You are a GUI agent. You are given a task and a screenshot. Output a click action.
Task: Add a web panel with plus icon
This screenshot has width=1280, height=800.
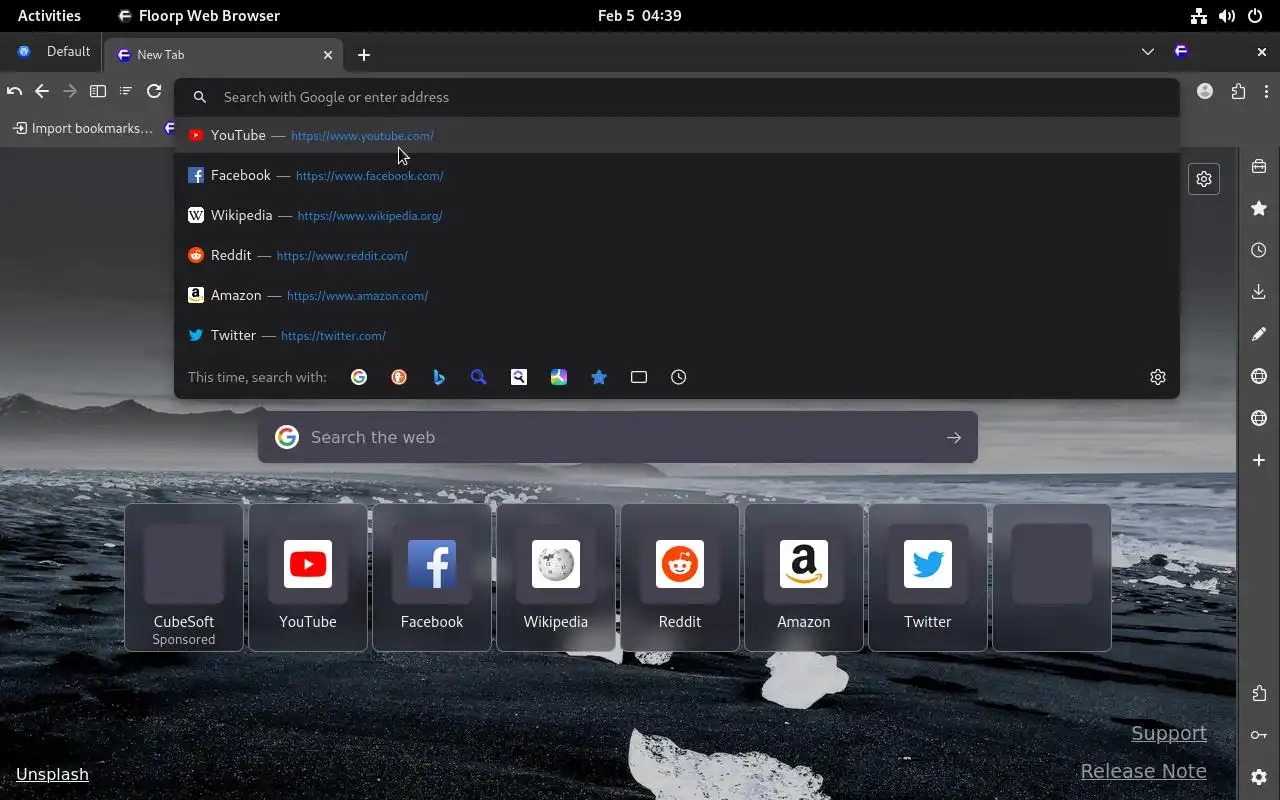tap(1259, 460)
